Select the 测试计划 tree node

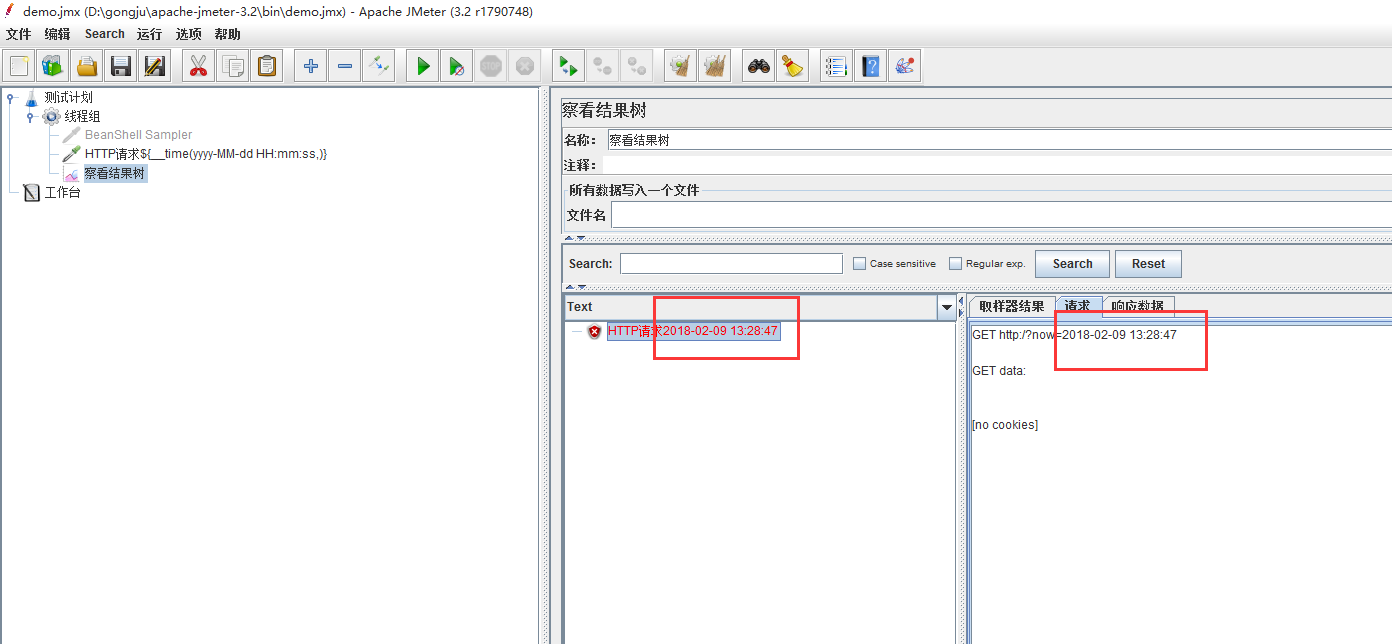[68, 98]
